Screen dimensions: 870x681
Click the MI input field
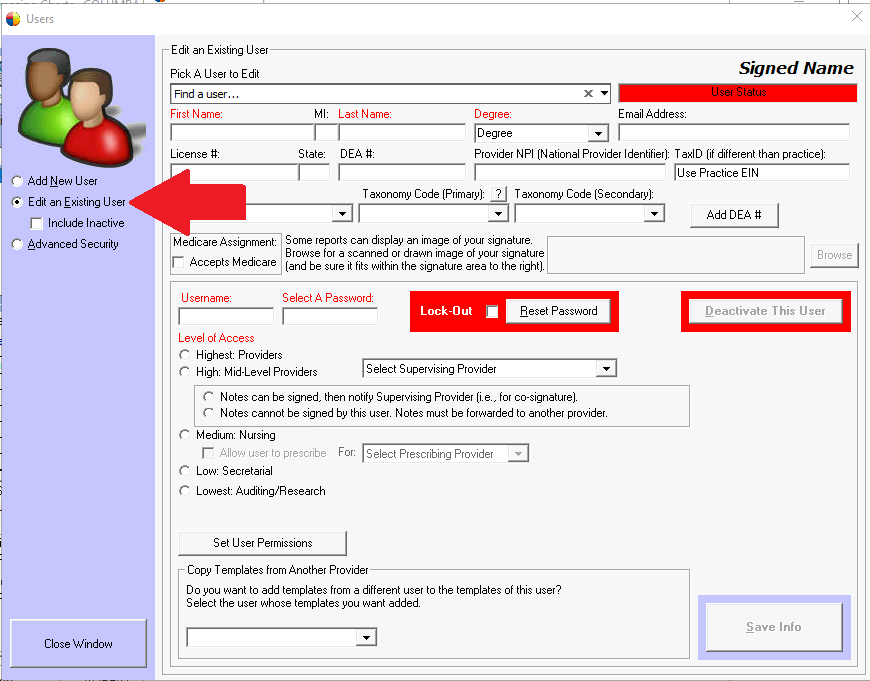pyautogui.click(x=326, y=133)
